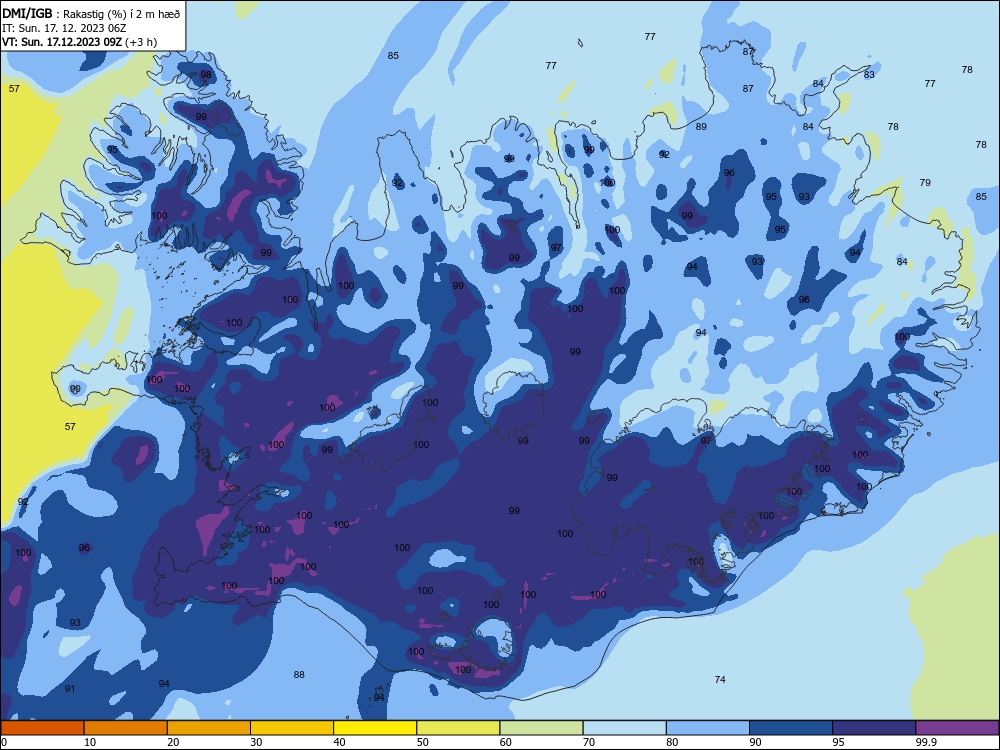The image size is (1000, 750).
Task: Click the '60' legend scale label
Action: (506, 742)
